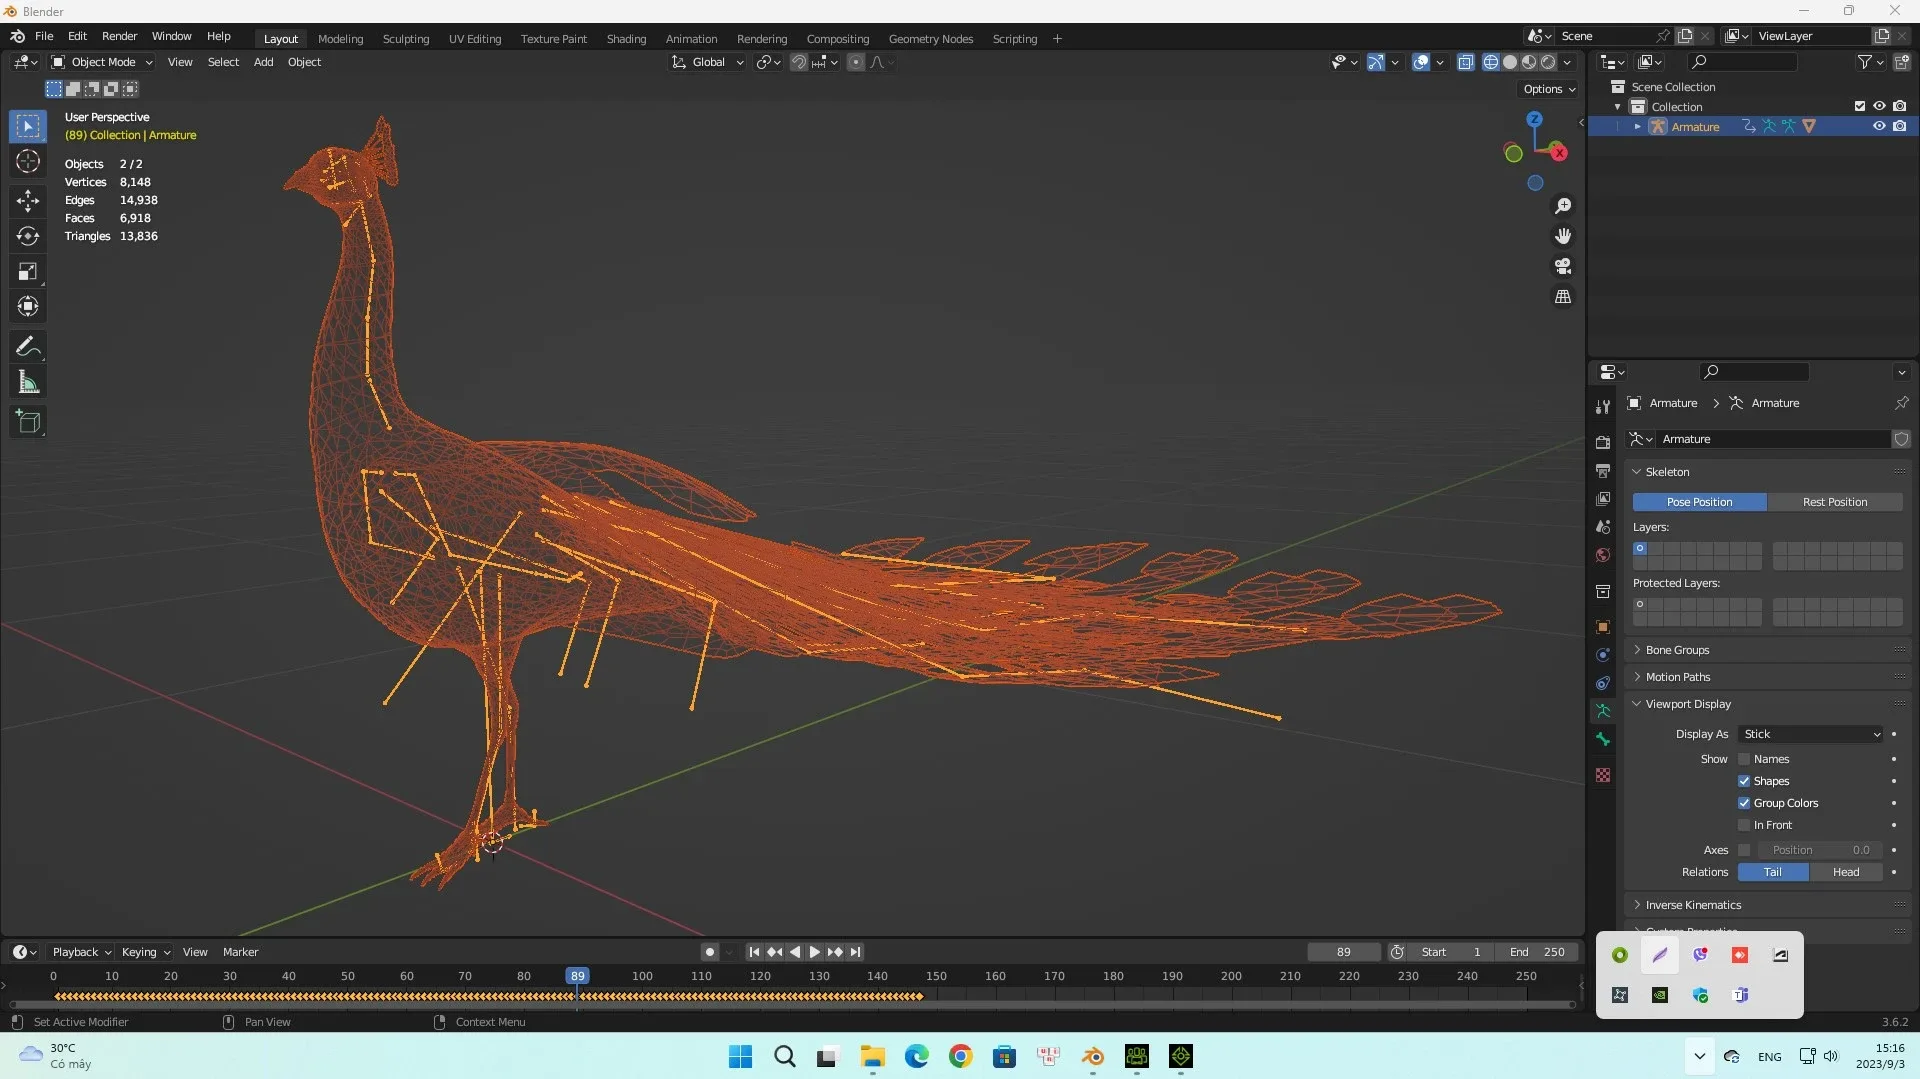The width and height of the screenshot is (1920, 1079).
Task: Open the Object Constraints properties tab
Action: coord(1603,683)
